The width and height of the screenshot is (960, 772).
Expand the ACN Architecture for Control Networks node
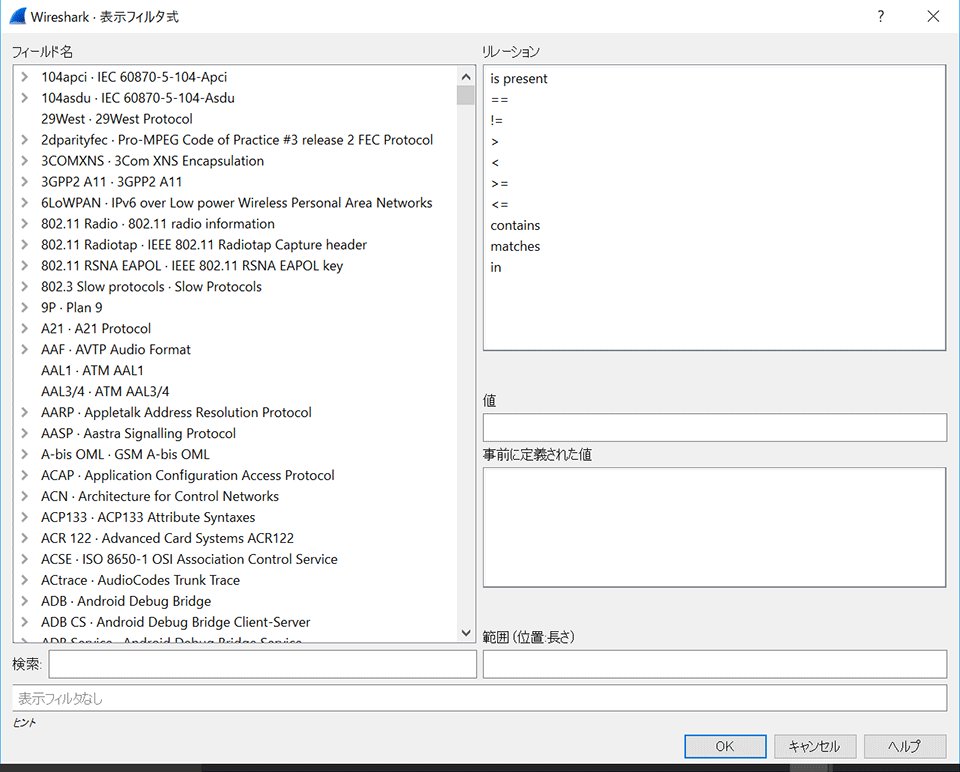[x=24, y=497]
